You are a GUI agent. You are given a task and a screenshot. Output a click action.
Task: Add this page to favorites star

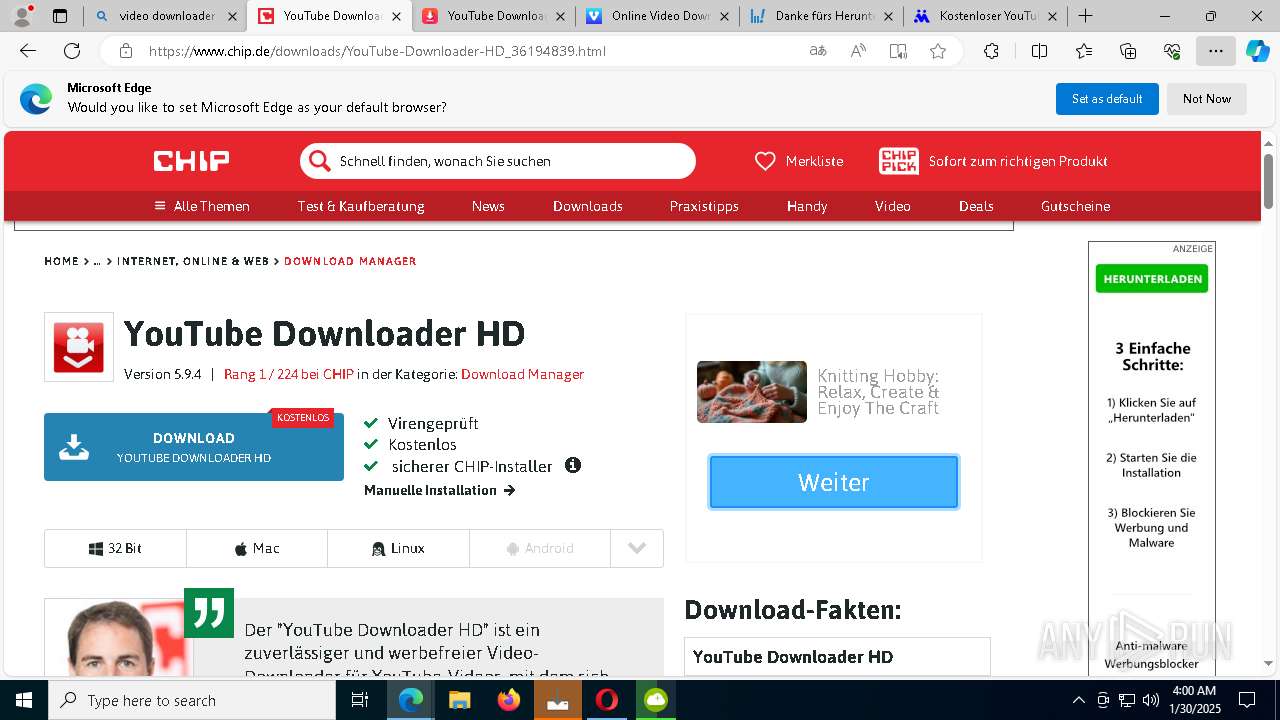coord(938,51)
